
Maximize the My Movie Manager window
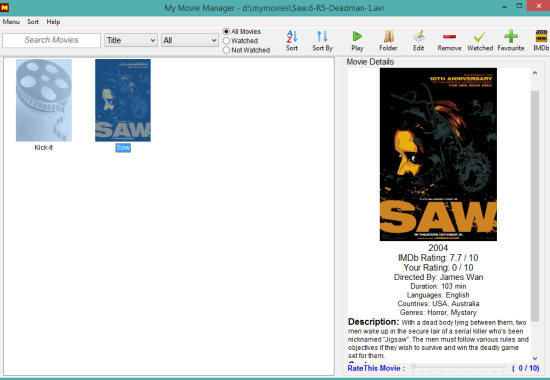pyautogui.click(x=519, y=6)
